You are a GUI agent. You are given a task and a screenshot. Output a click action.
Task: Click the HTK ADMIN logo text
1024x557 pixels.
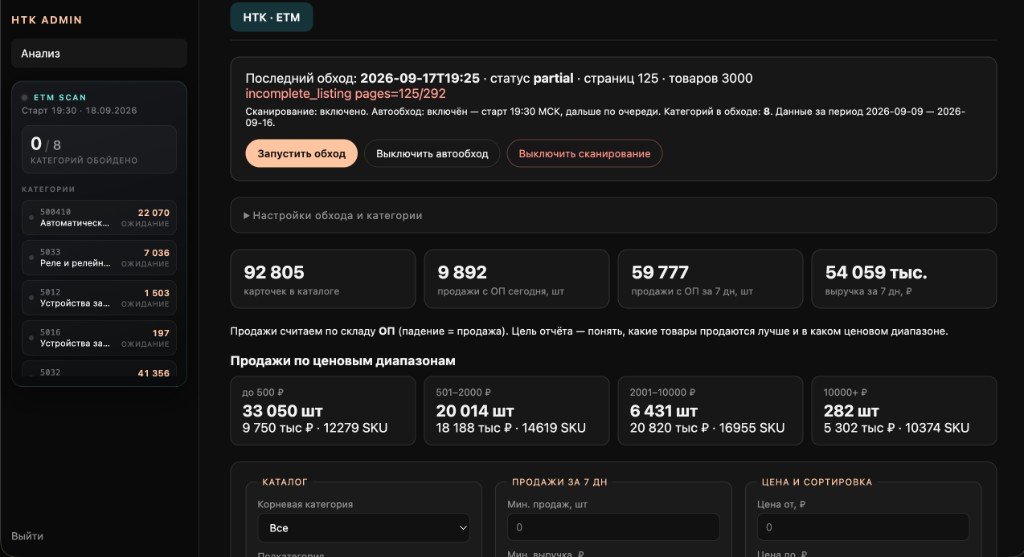click(x=46, y=20)
